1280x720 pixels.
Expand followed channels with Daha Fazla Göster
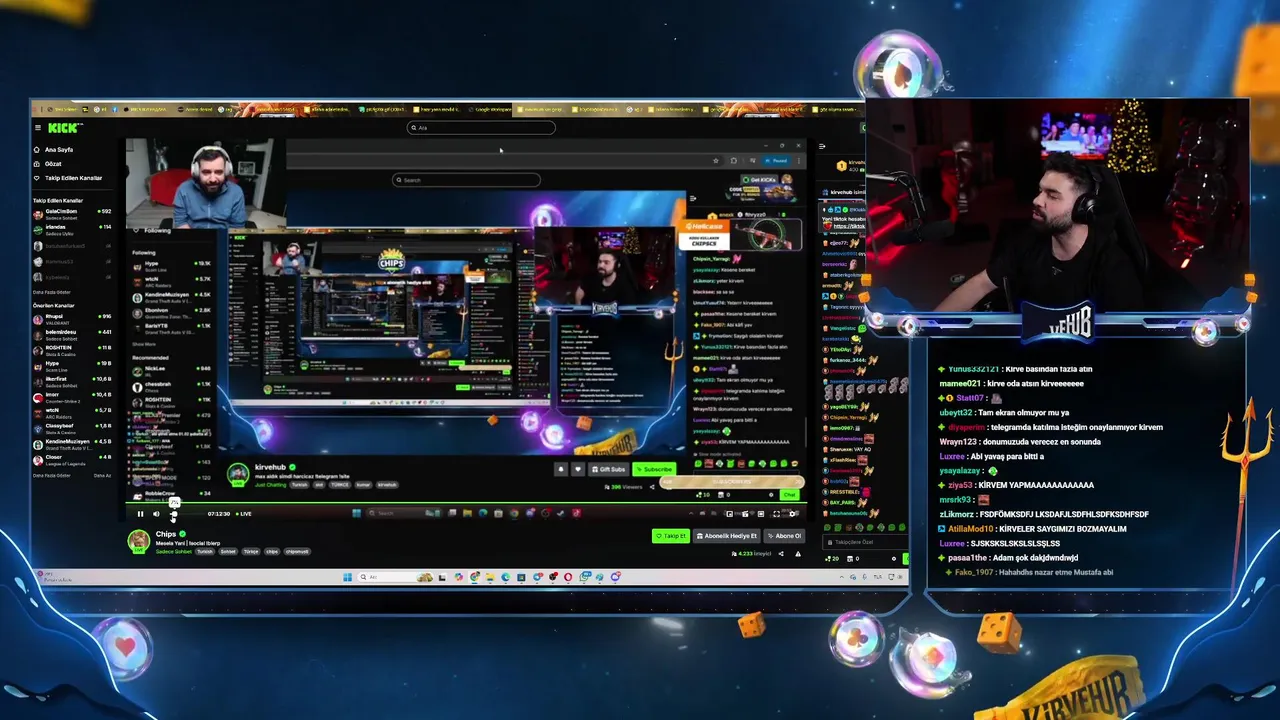(52, 293)
